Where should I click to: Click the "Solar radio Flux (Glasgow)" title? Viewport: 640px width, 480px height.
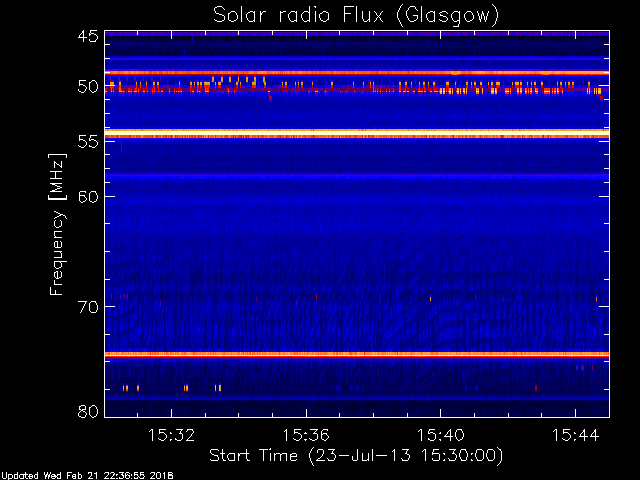point(355,15)
